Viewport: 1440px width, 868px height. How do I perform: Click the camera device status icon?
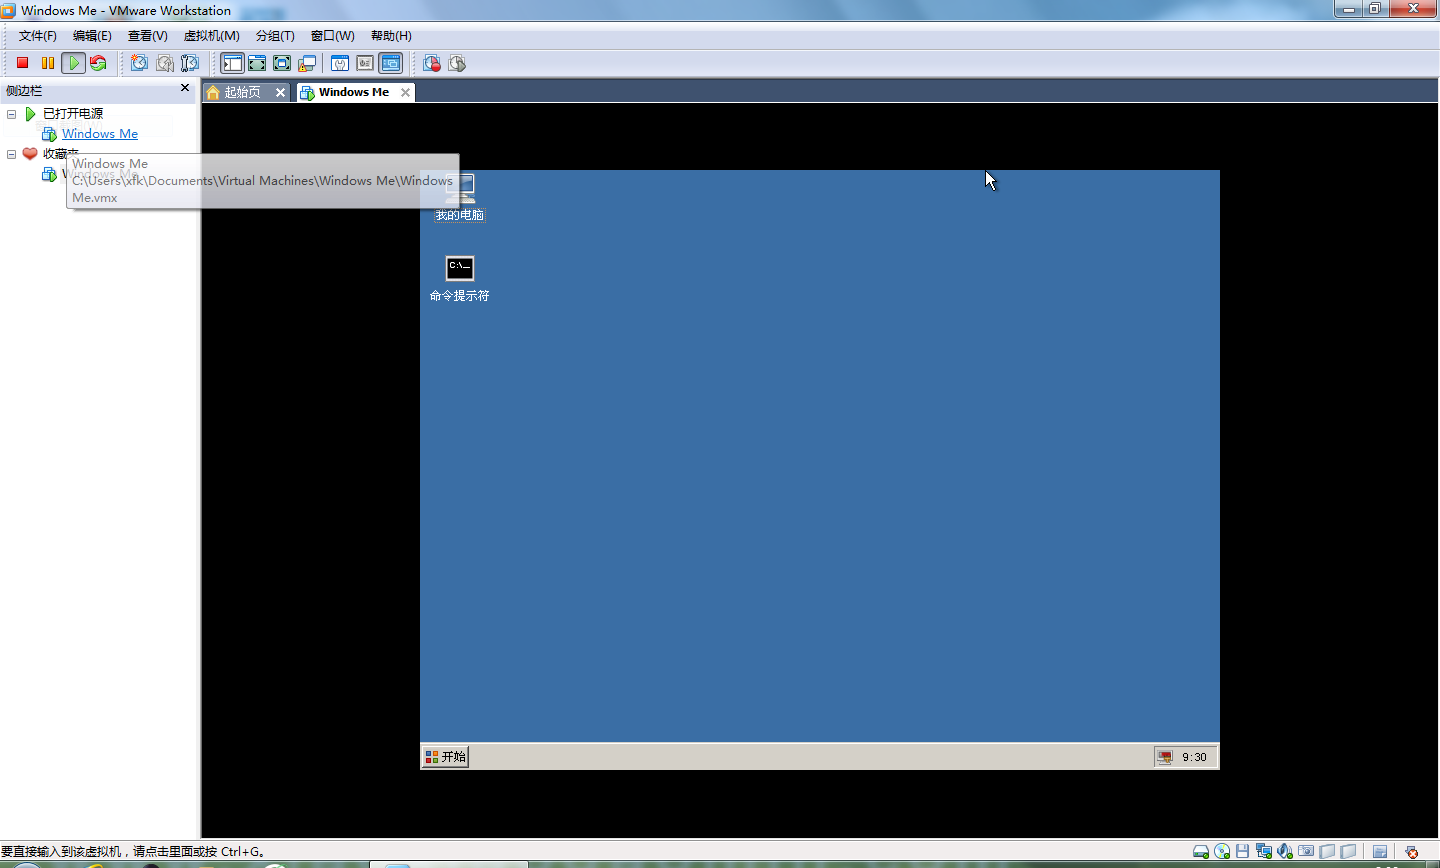click(1306, 852)
